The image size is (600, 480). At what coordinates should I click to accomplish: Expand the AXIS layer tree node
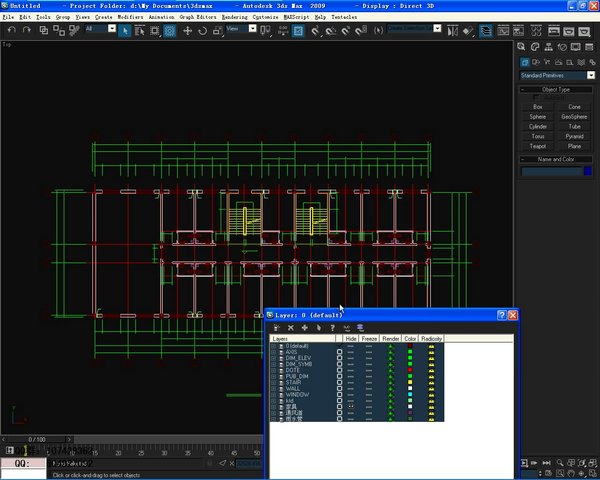point(274,352)
